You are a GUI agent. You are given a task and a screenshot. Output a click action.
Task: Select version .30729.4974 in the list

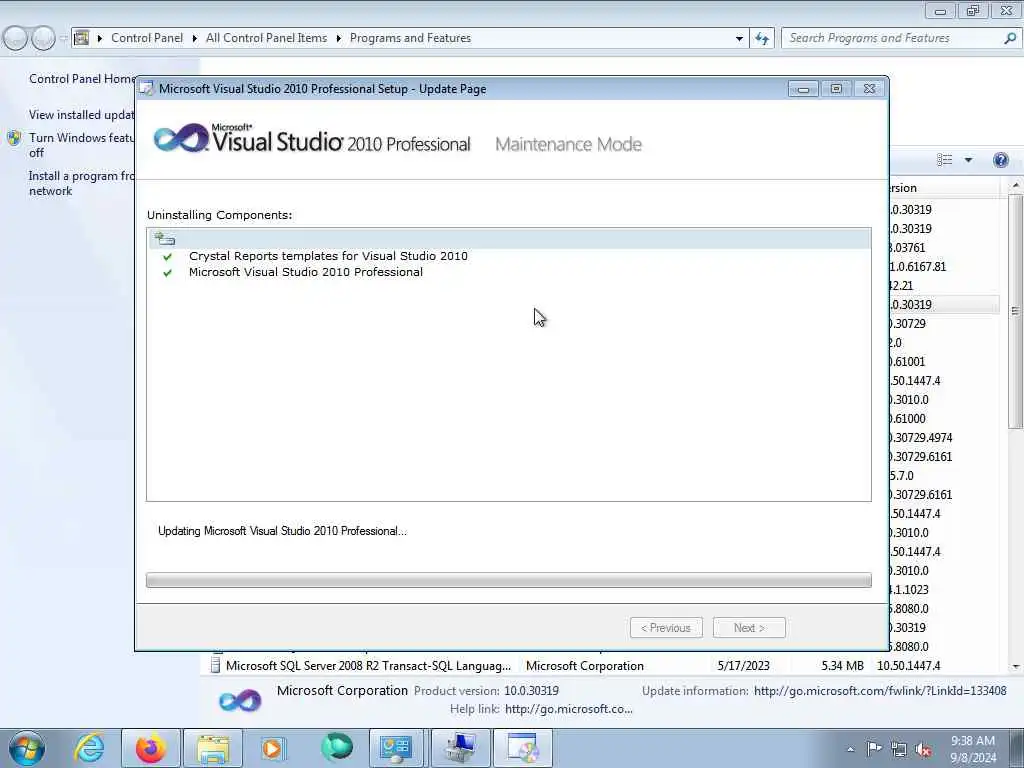coord(921,438)
